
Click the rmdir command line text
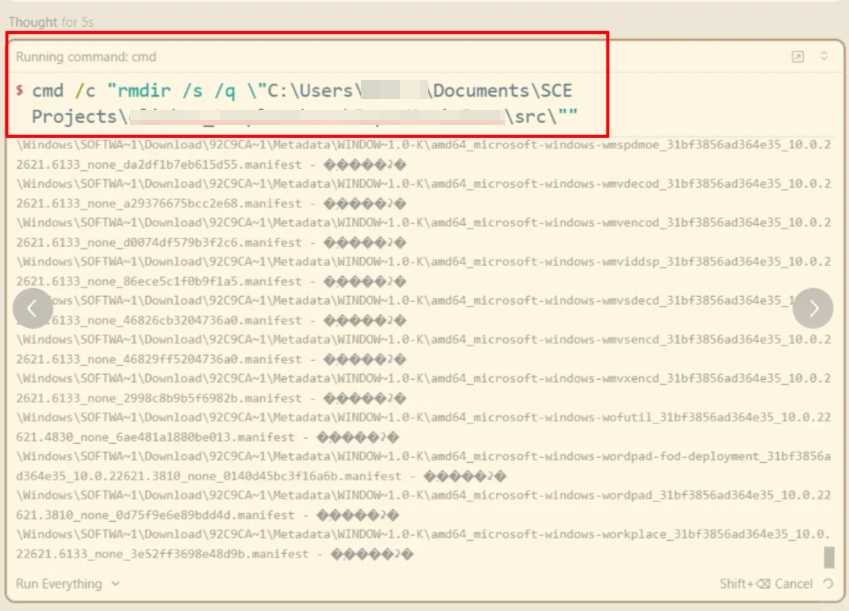[304, 103]
